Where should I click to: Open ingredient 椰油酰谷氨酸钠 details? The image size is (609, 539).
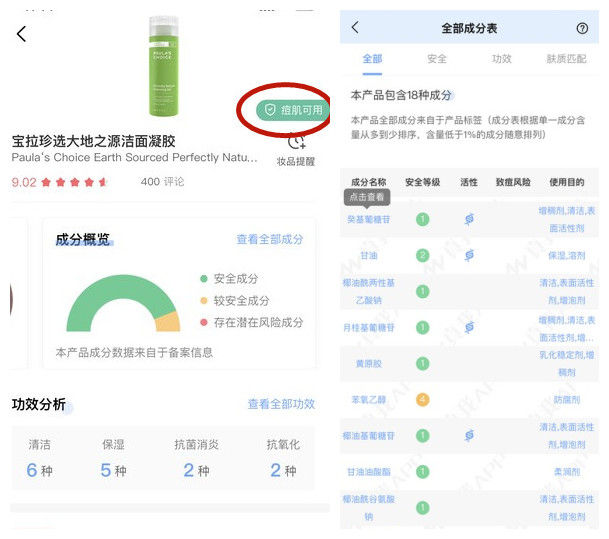pos(369,508)
